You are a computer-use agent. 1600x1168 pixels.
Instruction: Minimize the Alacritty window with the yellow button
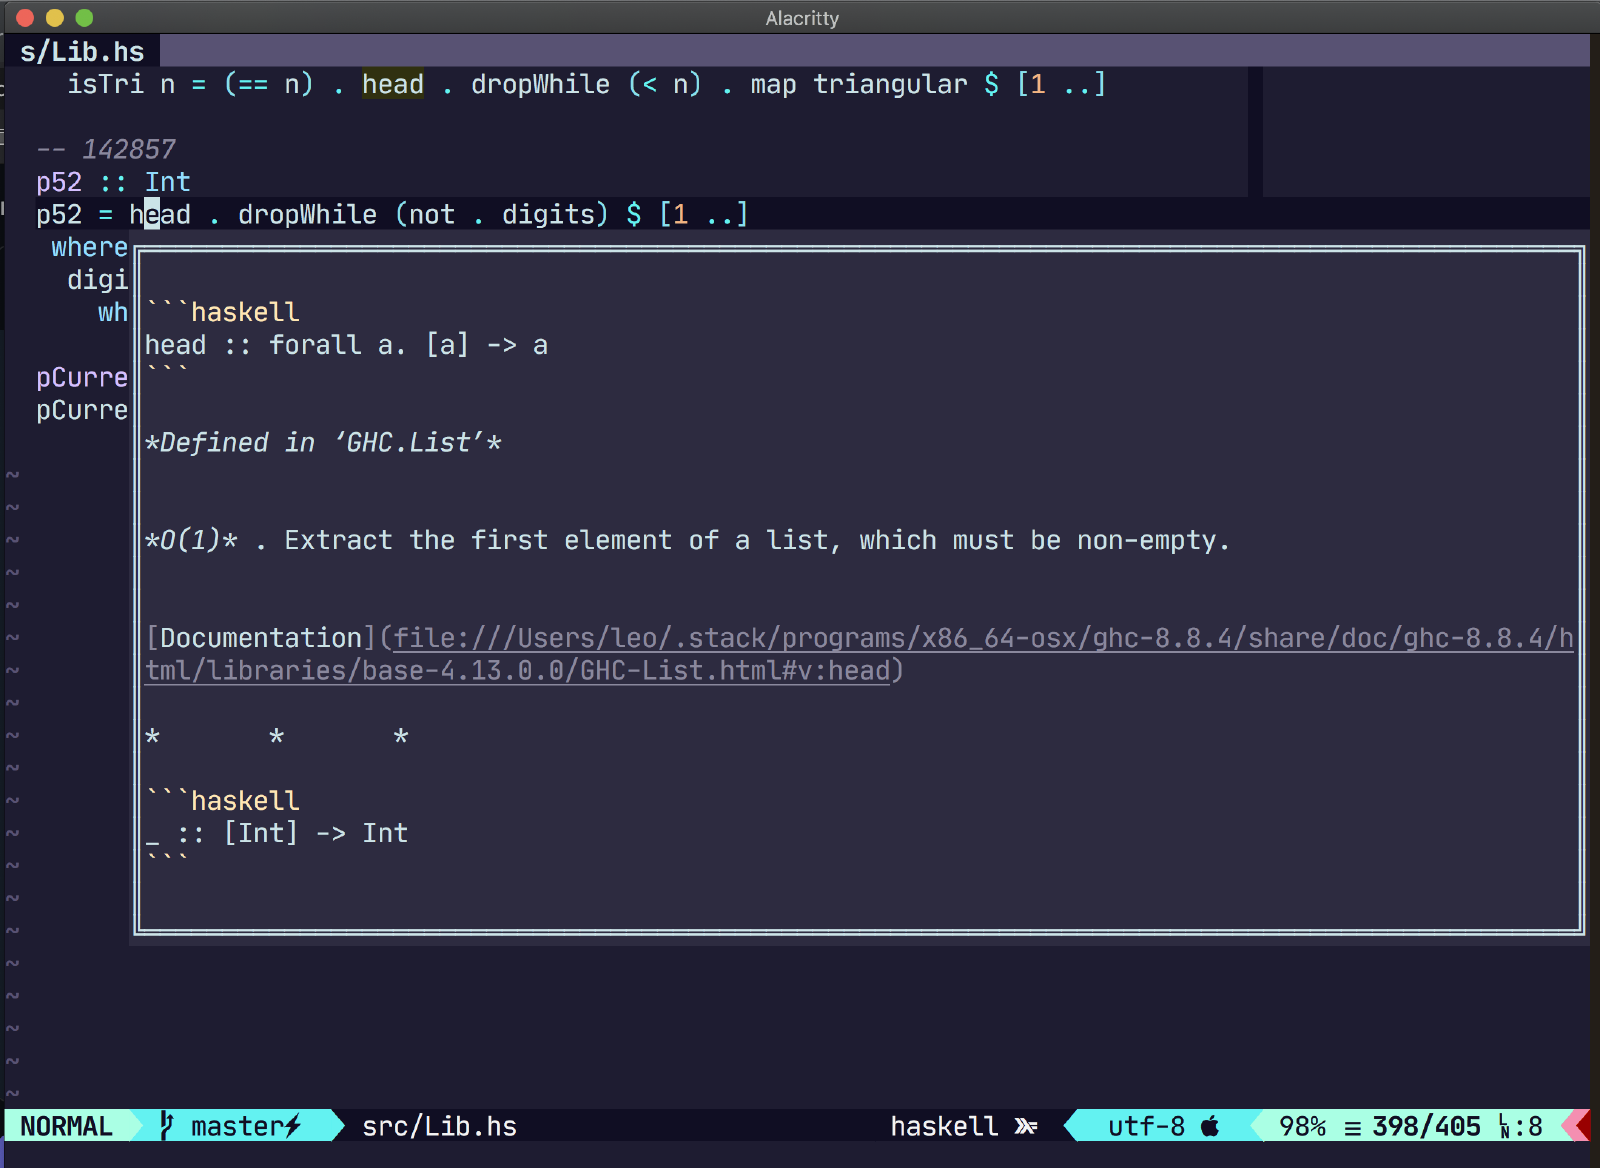tap(55, 17)
